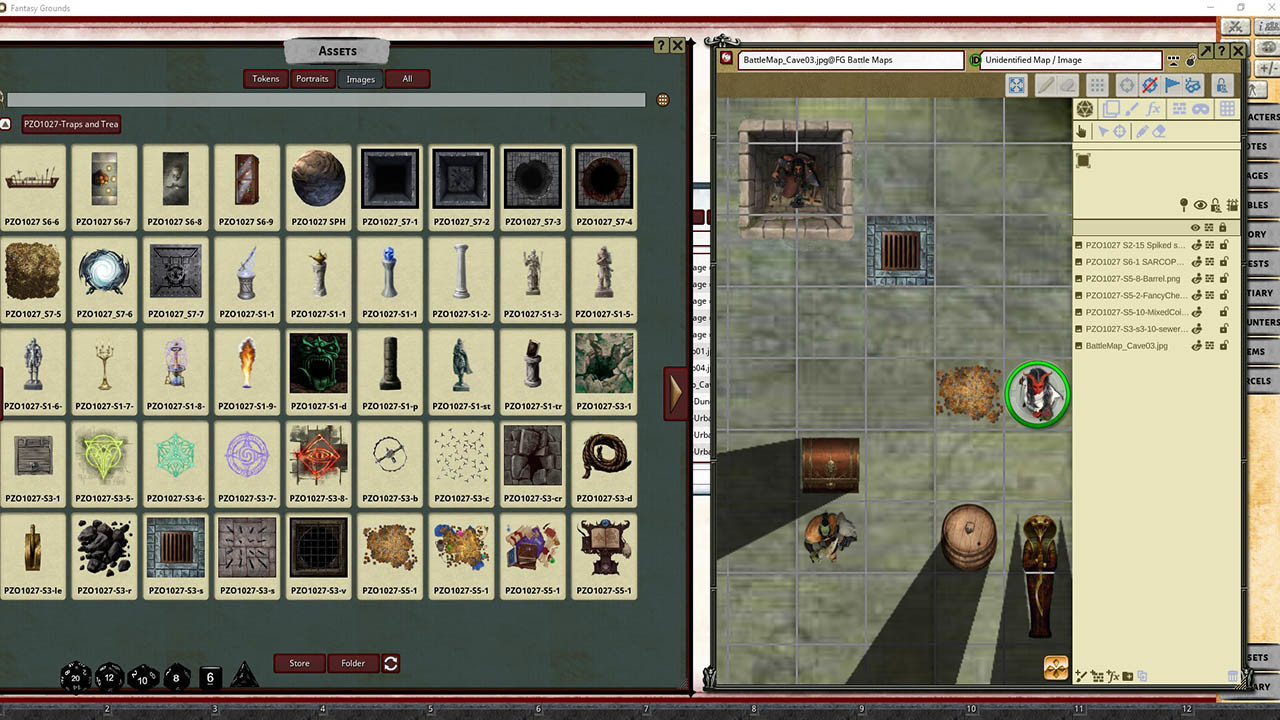Expand the yellow arrow tab beside Assets window
Image resolution: width=1280 pixels, height=720 pixels.
point(677,392)
